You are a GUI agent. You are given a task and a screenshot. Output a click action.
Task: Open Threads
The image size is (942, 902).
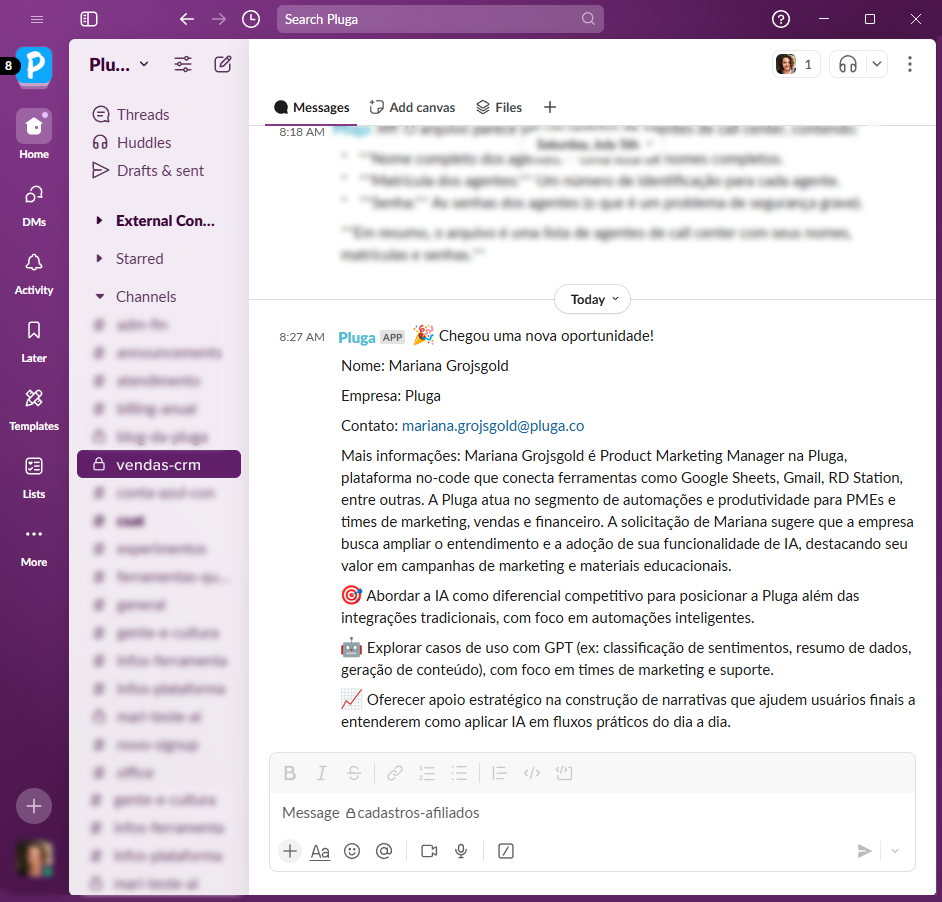tap(131, 114)
